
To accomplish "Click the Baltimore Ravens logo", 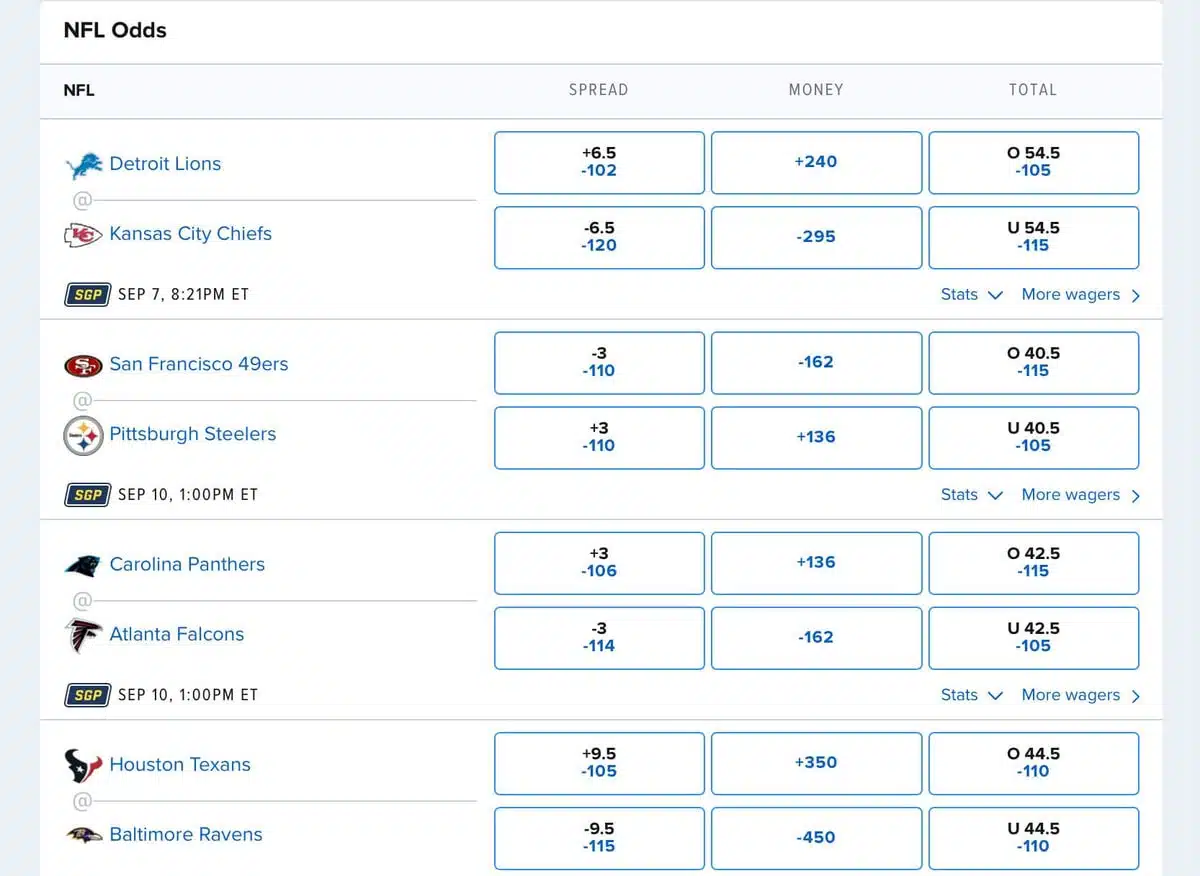I will [x=84, y=835].
